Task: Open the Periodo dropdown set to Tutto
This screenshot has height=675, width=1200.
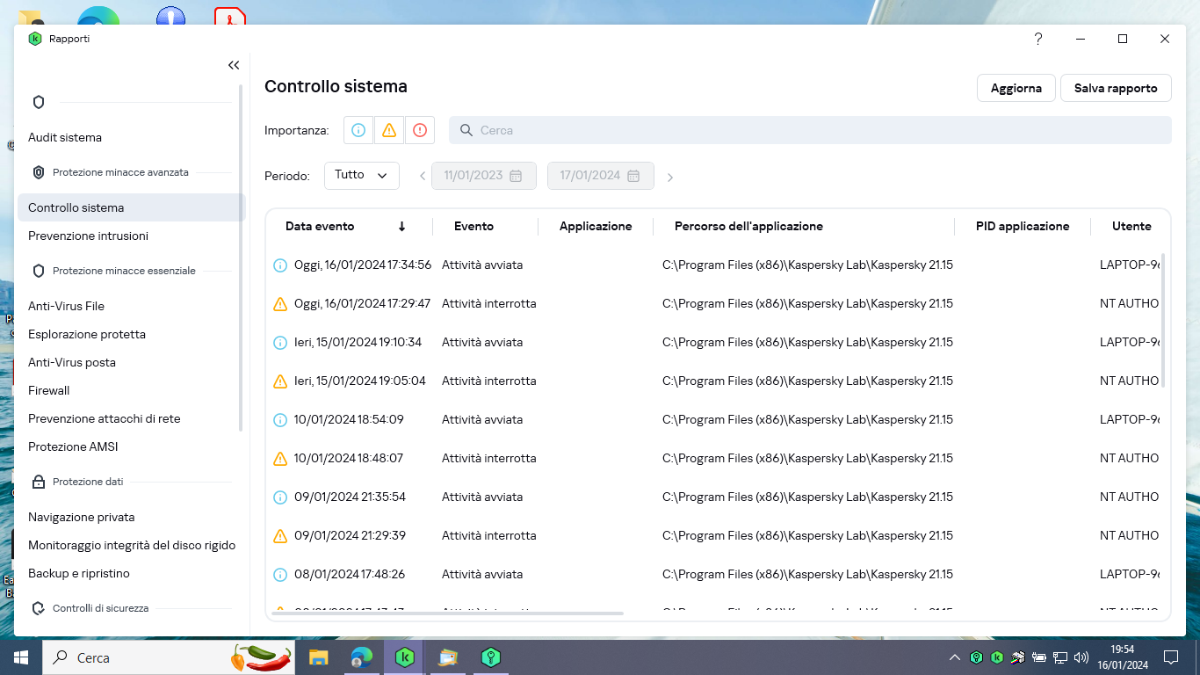Action: [361, 175]
